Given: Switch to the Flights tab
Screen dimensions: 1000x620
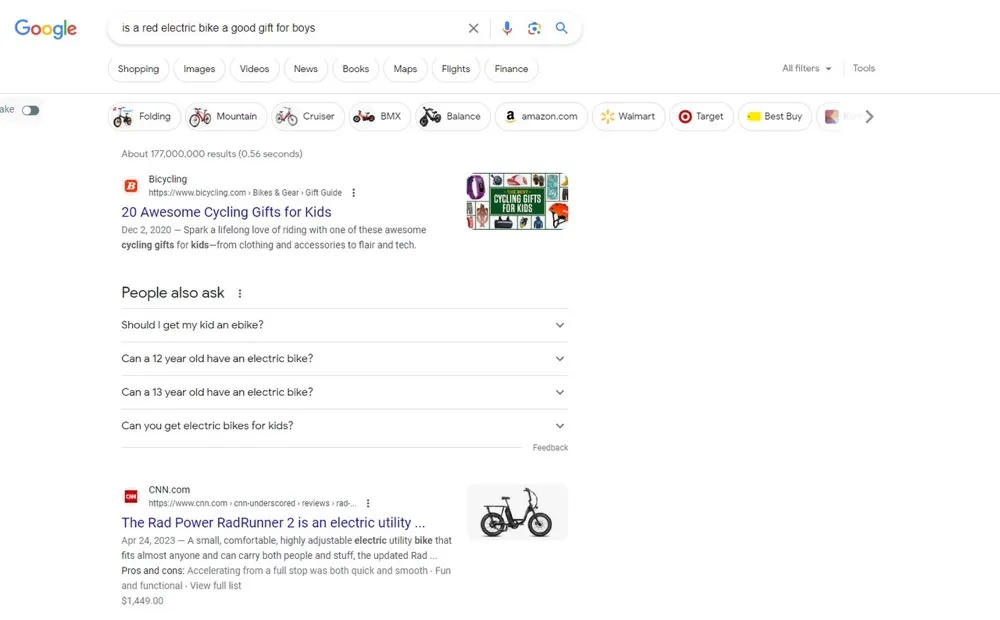Looking at the screenshot, I should click(x=455, y=69).
